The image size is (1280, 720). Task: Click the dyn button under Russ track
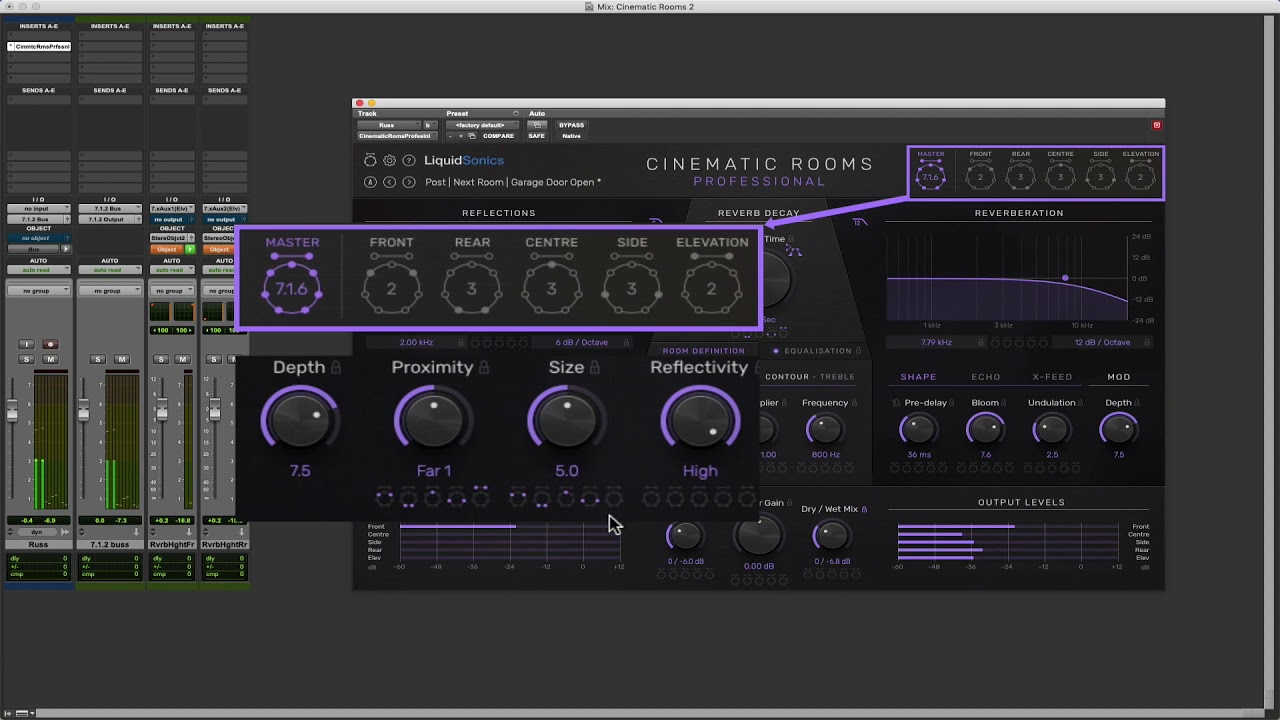[38, 532]
